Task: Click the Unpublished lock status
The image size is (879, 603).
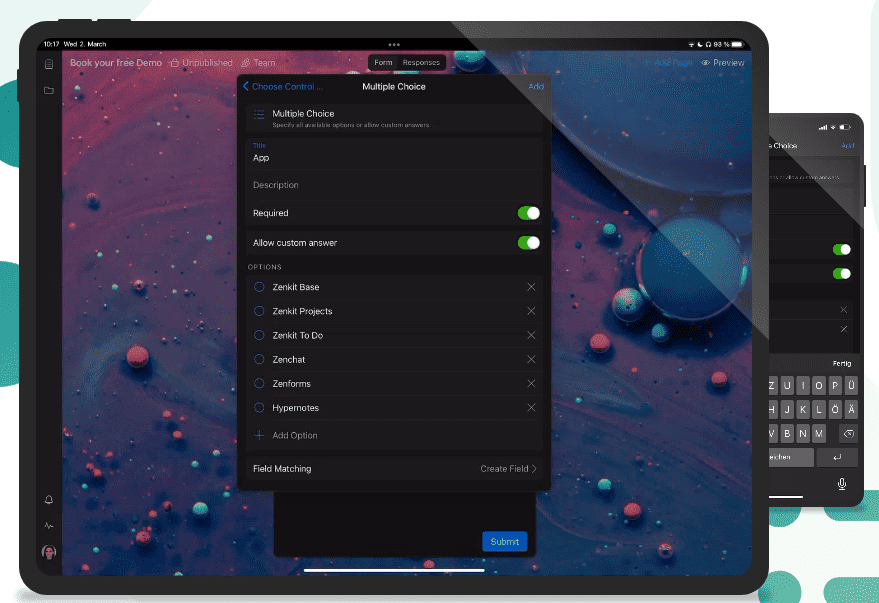Action: coord(202,63)
